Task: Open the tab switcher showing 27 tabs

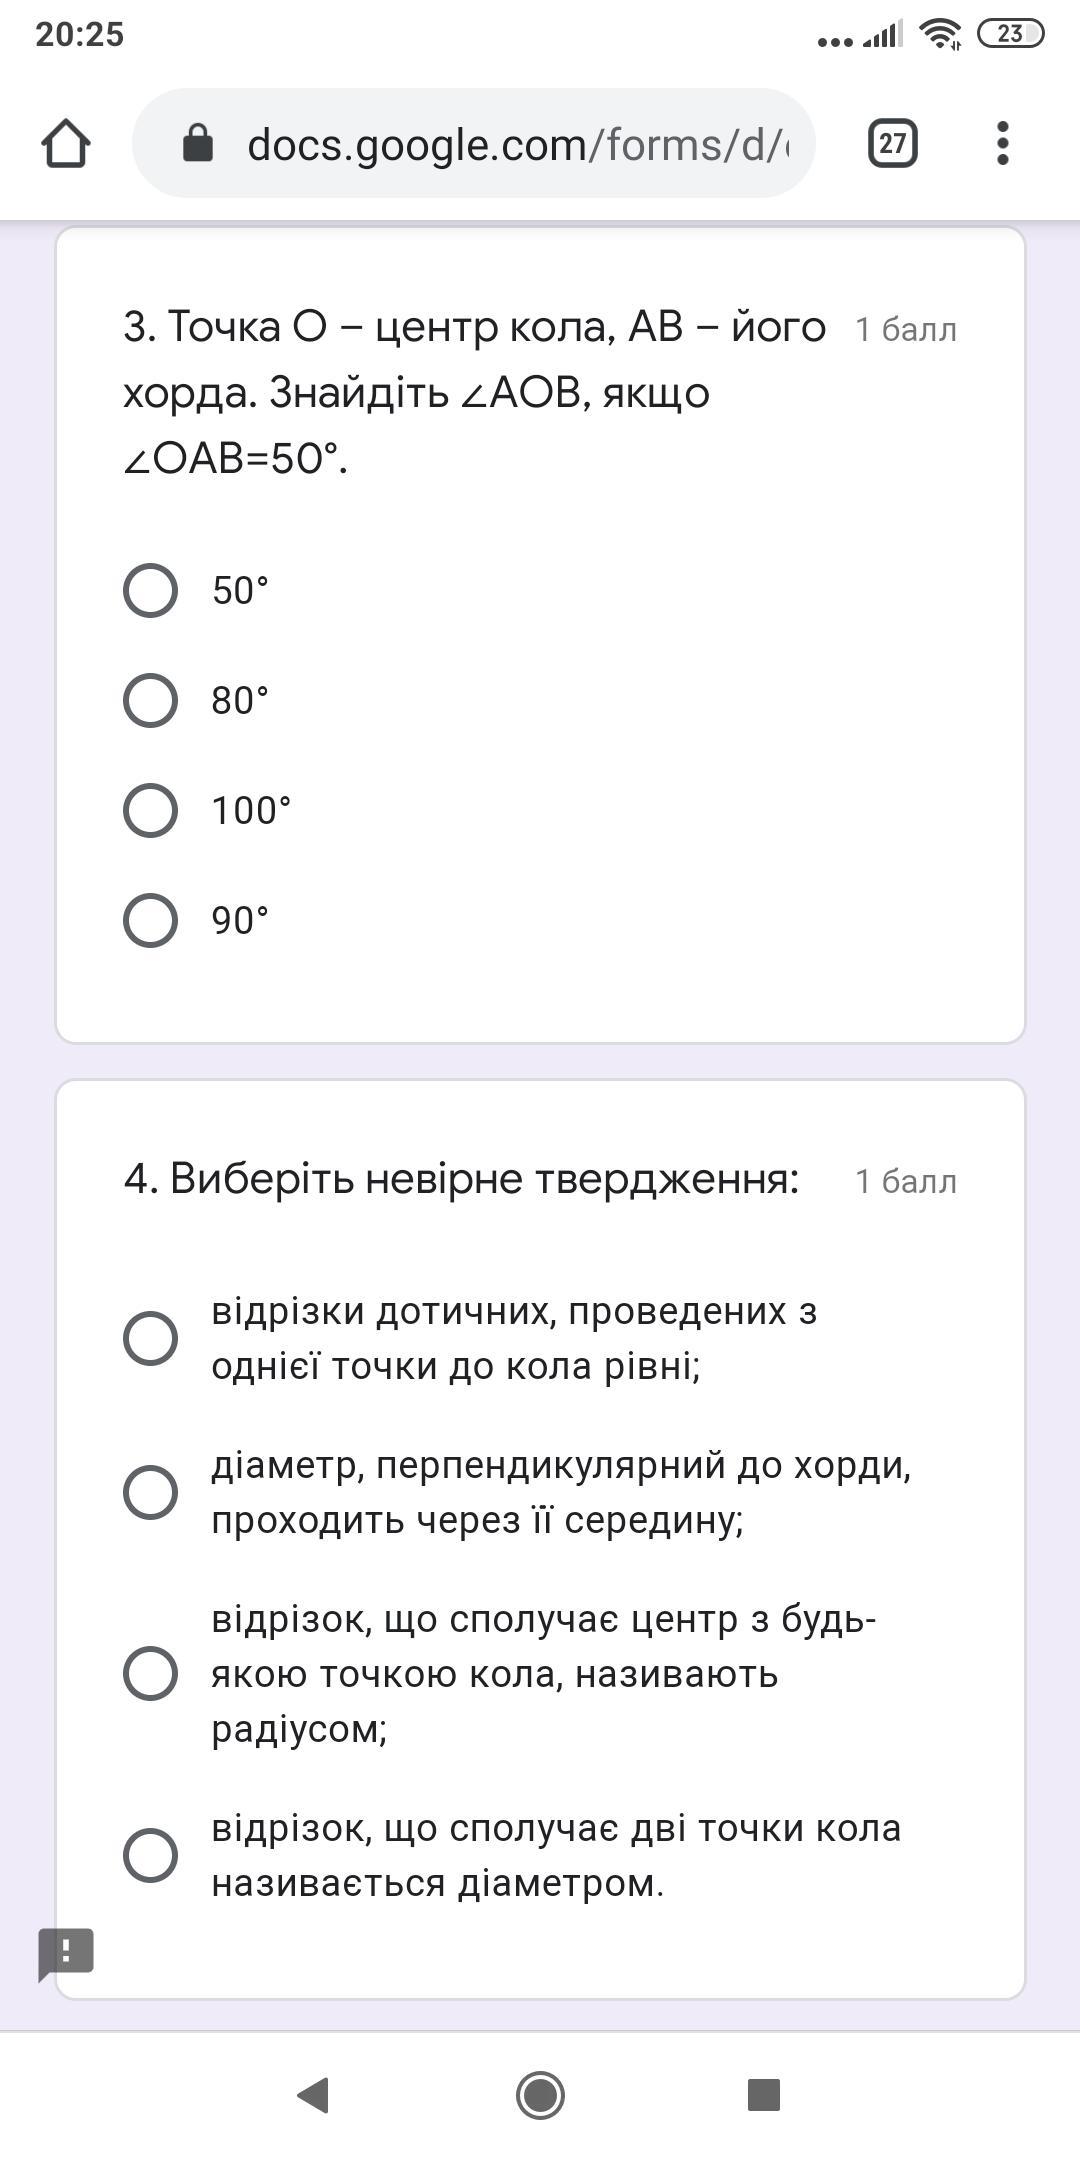Action: click(892, 144)
